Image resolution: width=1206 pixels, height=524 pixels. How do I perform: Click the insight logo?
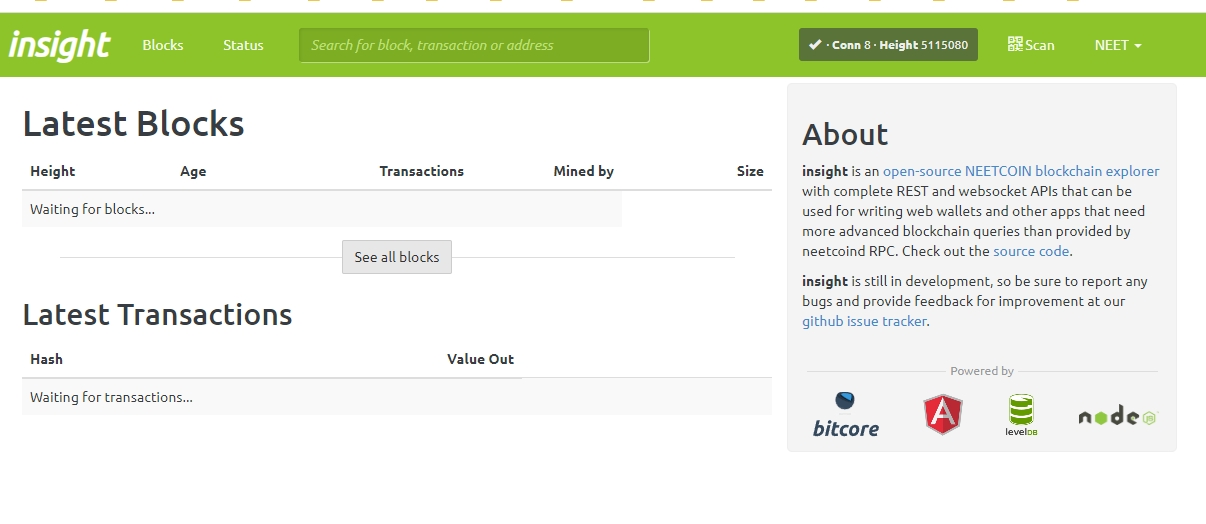60,45
